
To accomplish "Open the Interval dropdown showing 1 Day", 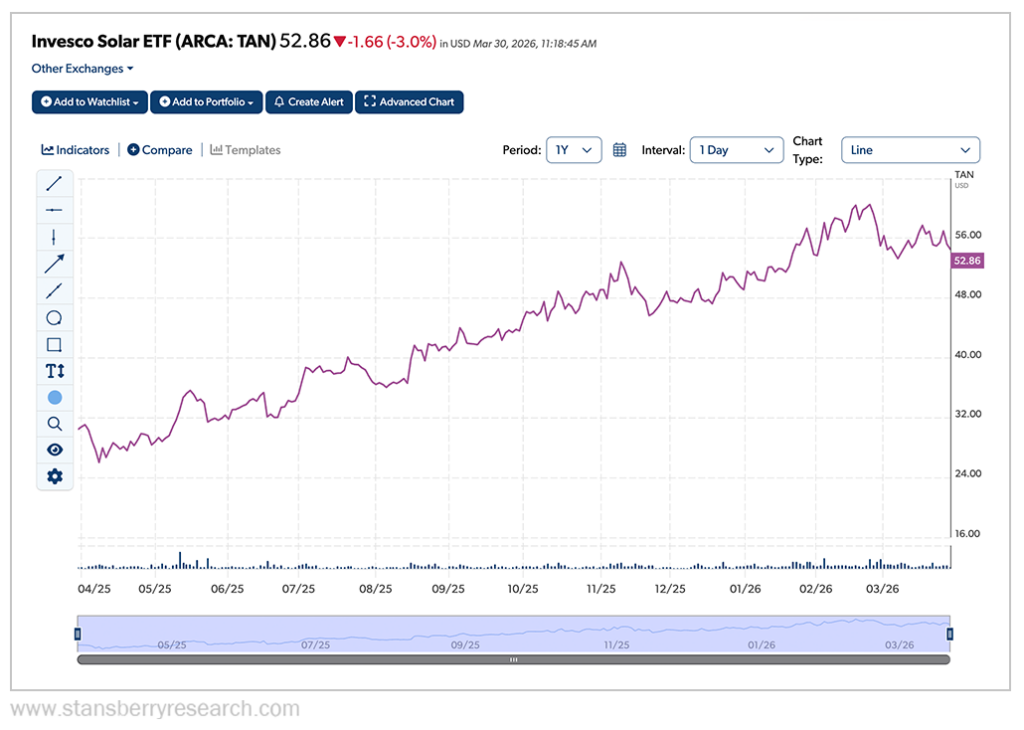I will (737, 148).
